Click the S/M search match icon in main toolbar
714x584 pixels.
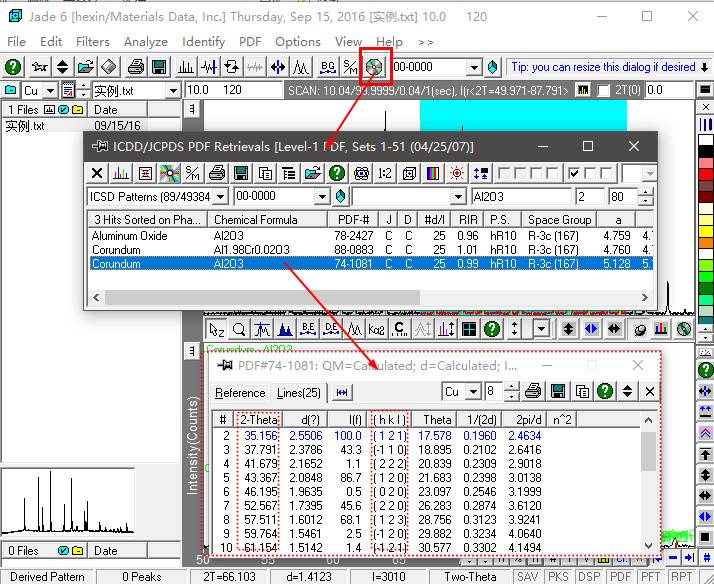pyautogui.click(x=350, y=67)
